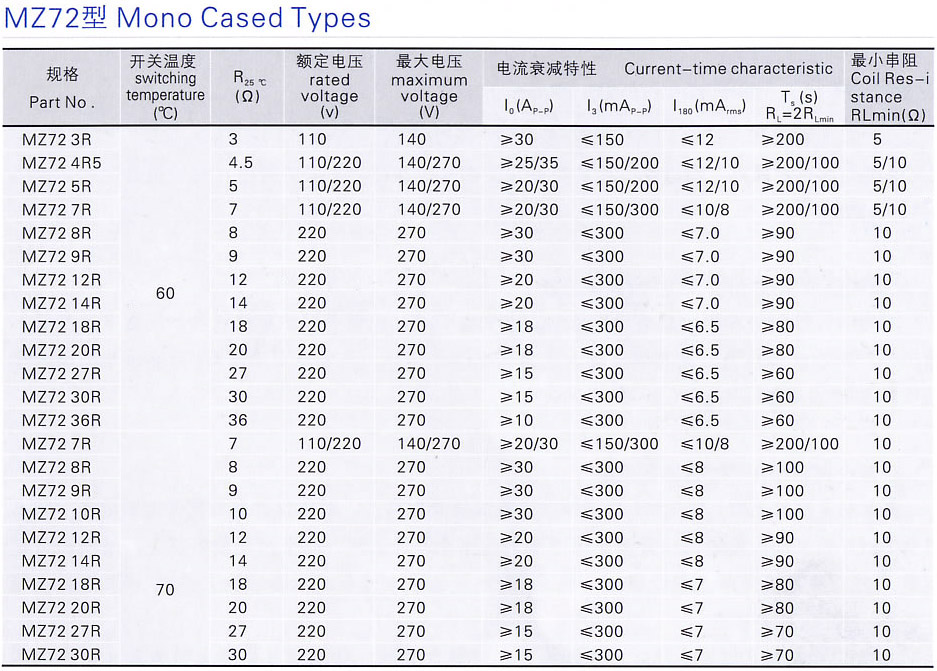The height and width of the screenshot is (671, 937).
Task: Select the I180 value "≤12/10" for MZ72 4R5
Action: coord(710,163)
